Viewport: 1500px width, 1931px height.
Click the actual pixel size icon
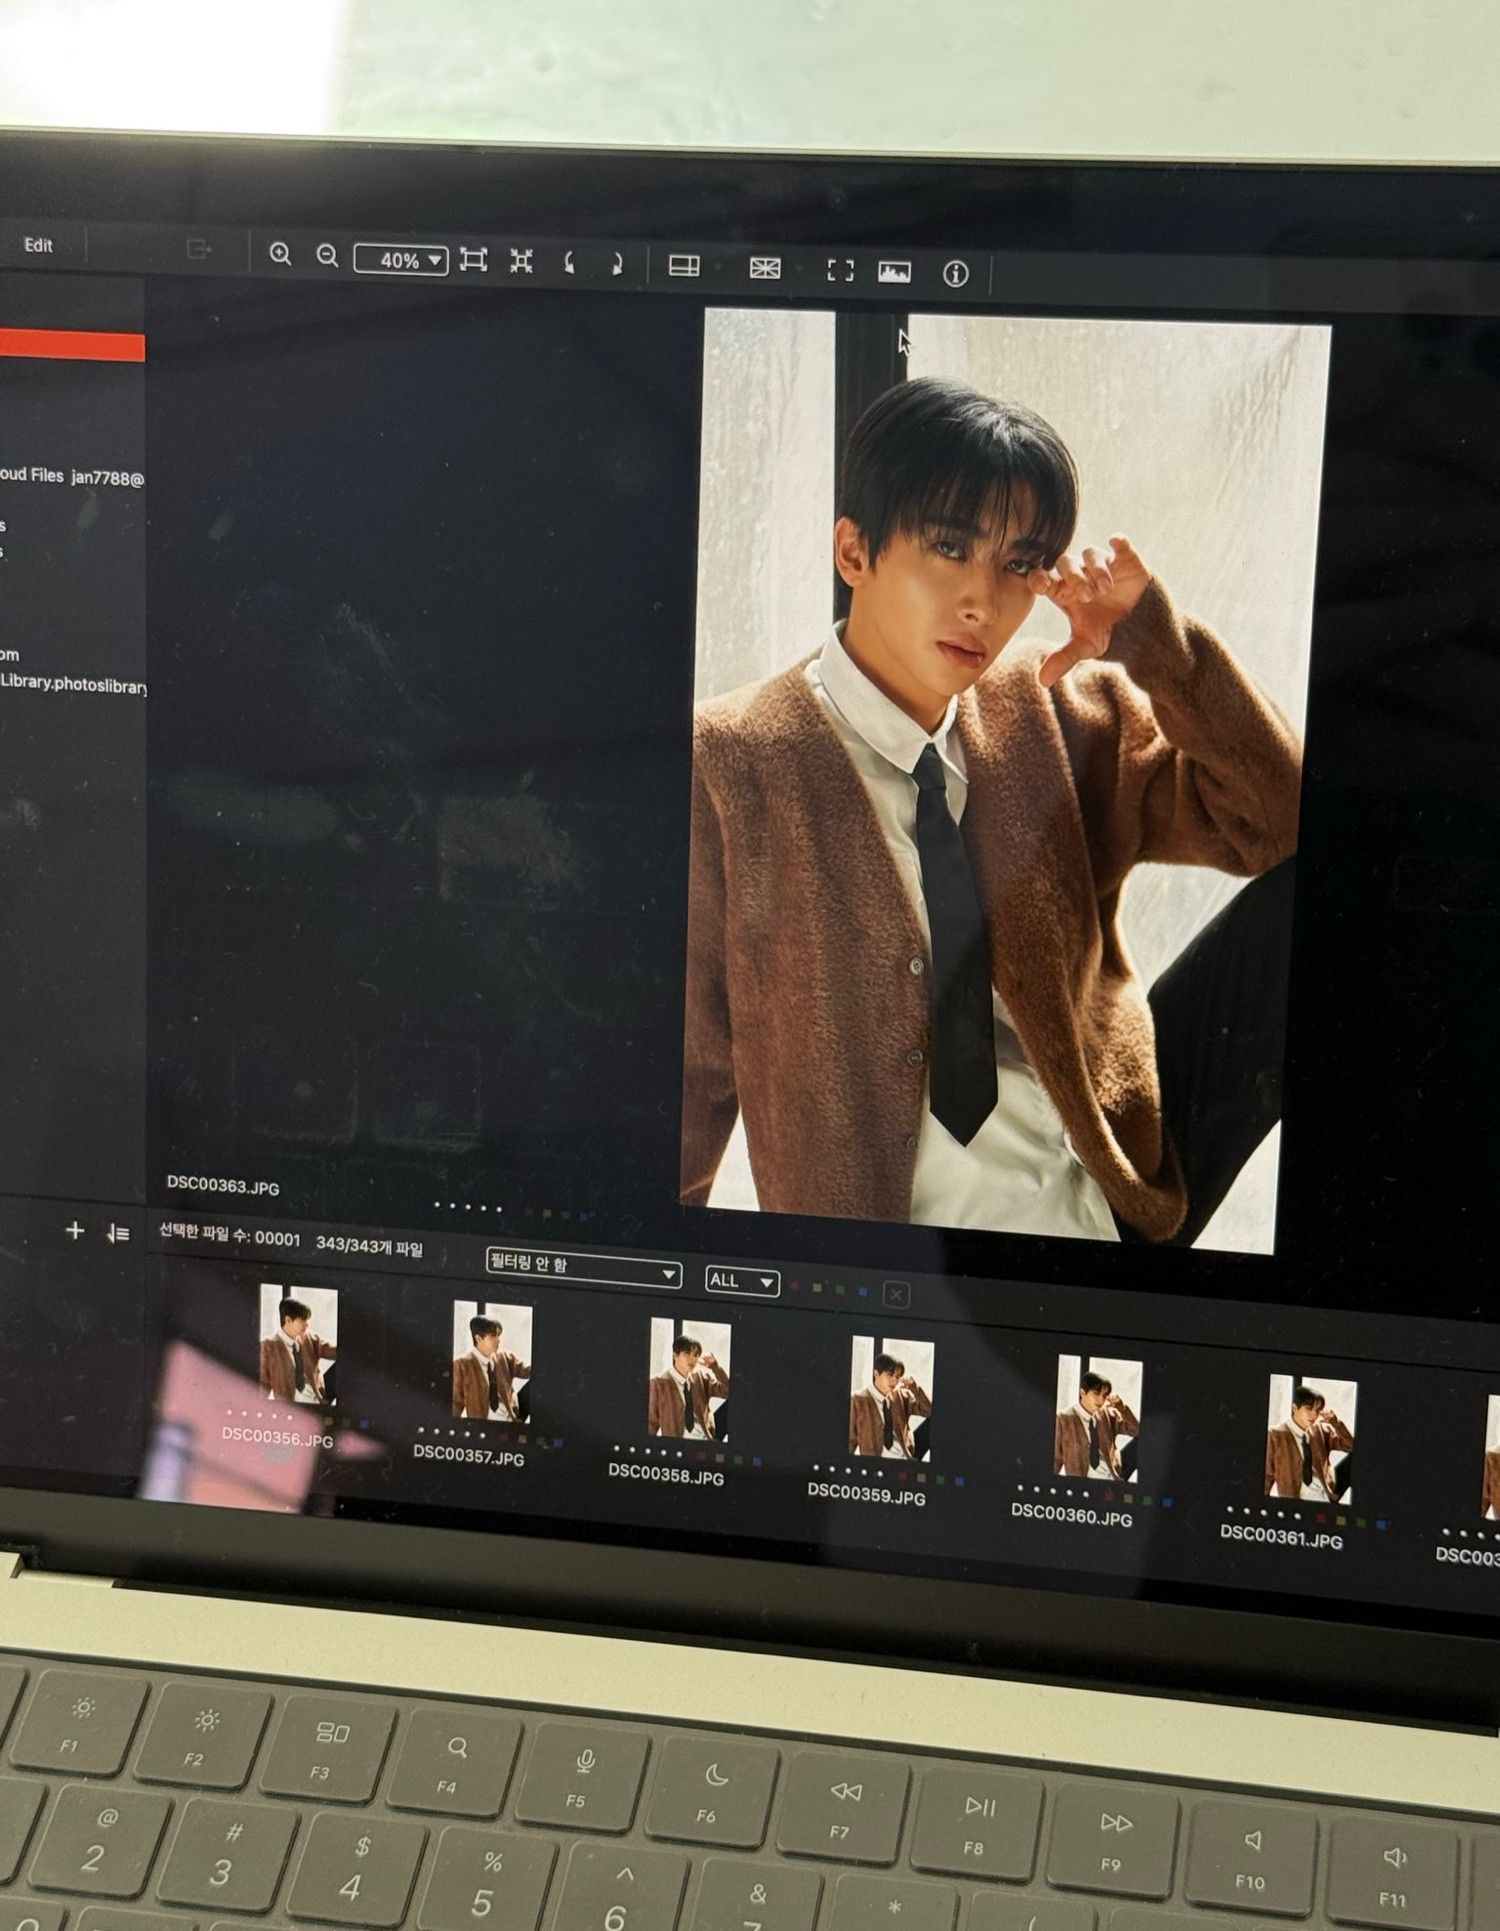(521, 262)
